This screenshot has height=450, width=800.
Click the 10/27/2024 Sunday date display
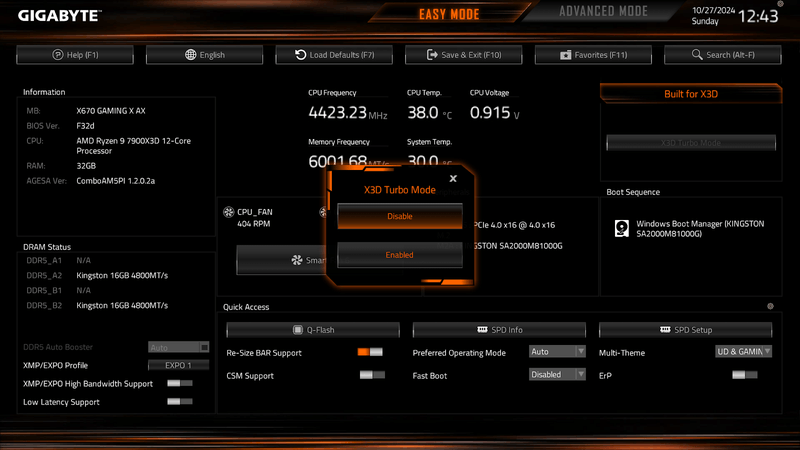pos(713,16)
